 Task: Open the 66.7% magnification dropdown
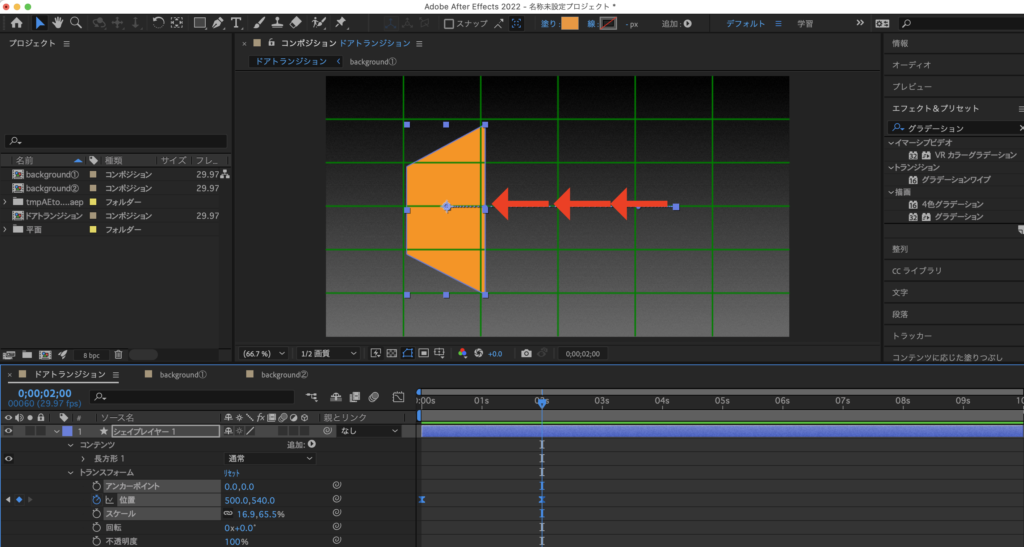click(266, 353)
